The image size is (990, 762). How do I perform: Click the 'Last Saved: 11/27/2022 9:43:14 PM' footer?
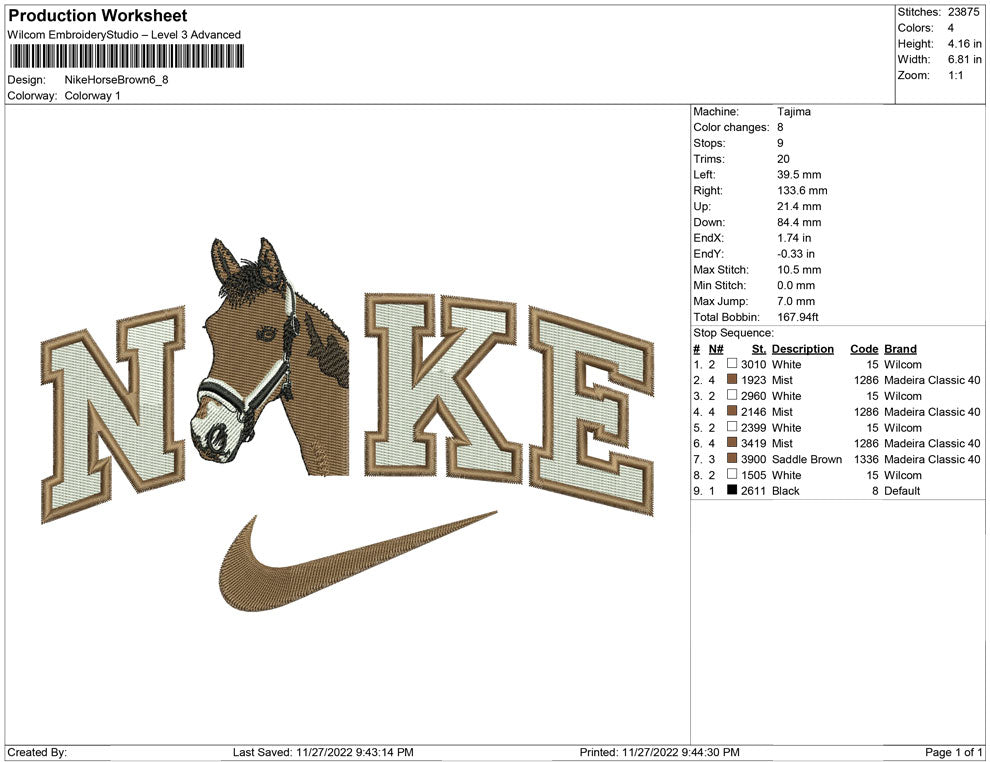pos(323,752)
